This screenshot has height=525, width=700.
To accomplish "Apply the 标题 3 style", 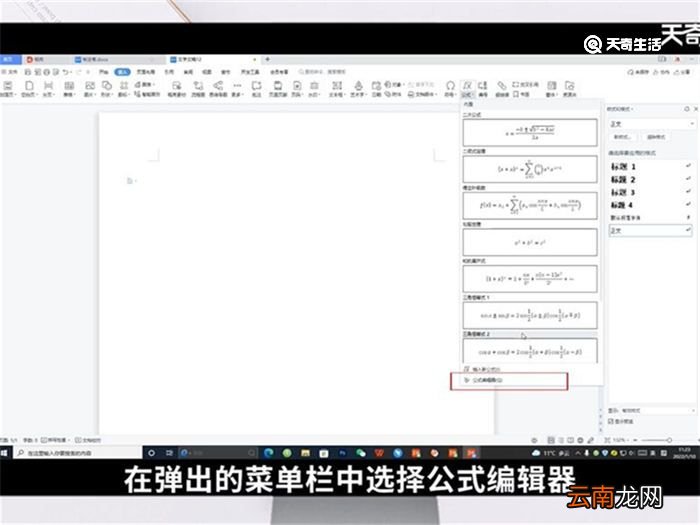I will 651,192.
